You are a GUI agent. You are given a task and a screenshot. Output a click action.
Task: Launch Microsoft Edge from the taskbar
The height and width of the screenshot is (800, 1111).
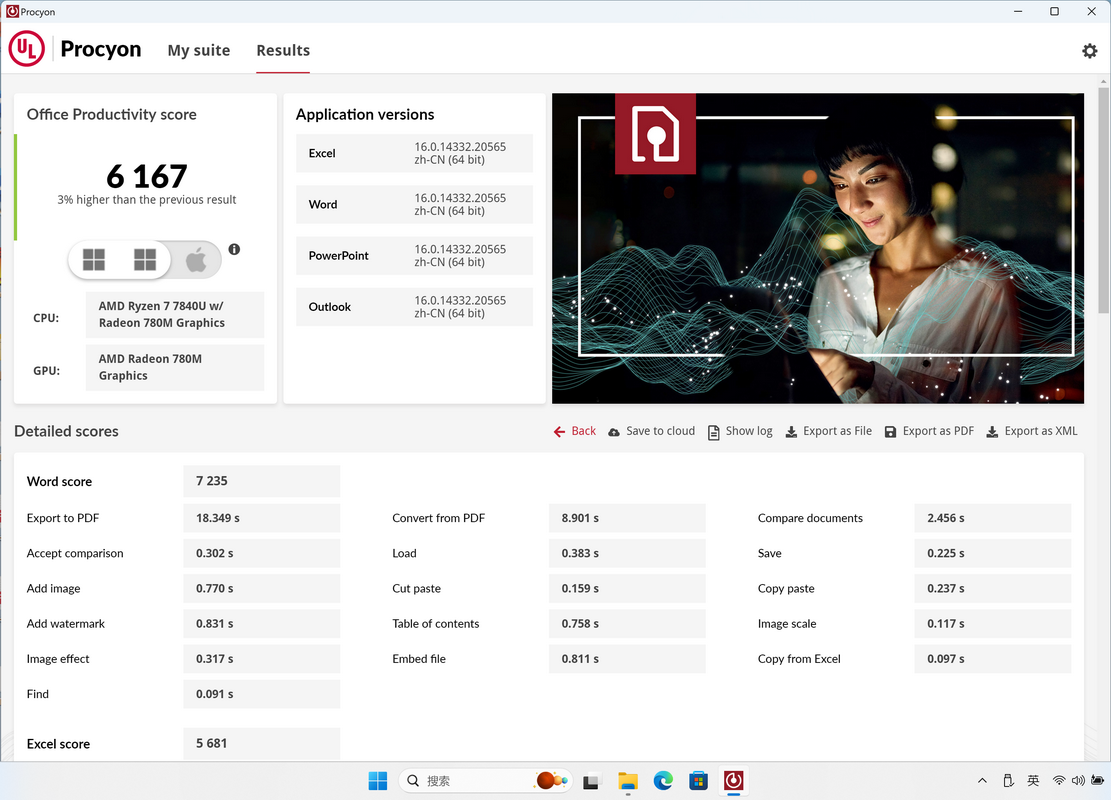coord(663,781)
